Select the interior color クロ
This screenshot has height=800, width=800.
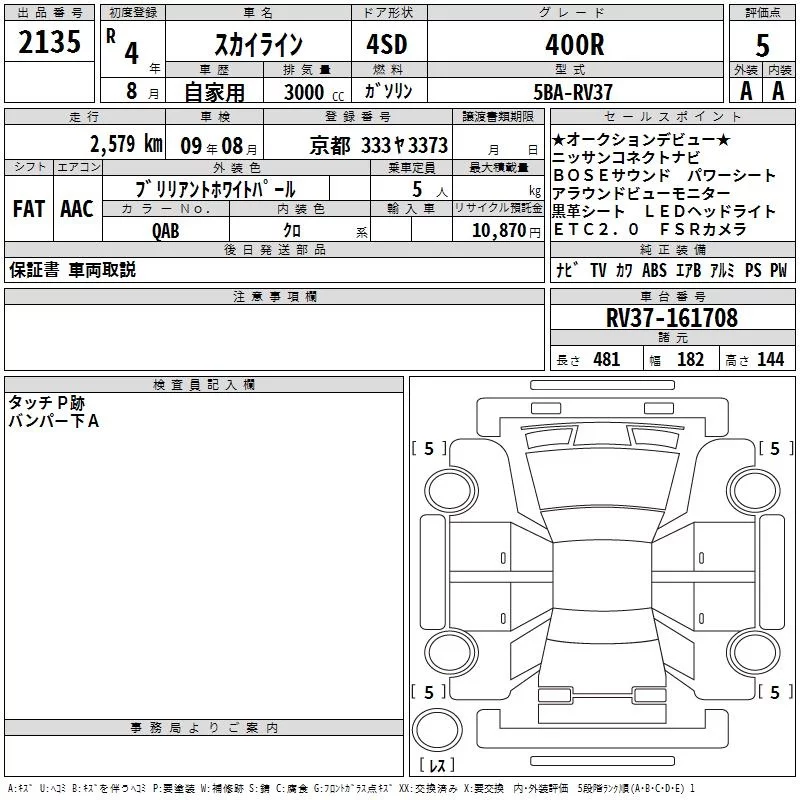pyautogui.click(x=292, y=231)
